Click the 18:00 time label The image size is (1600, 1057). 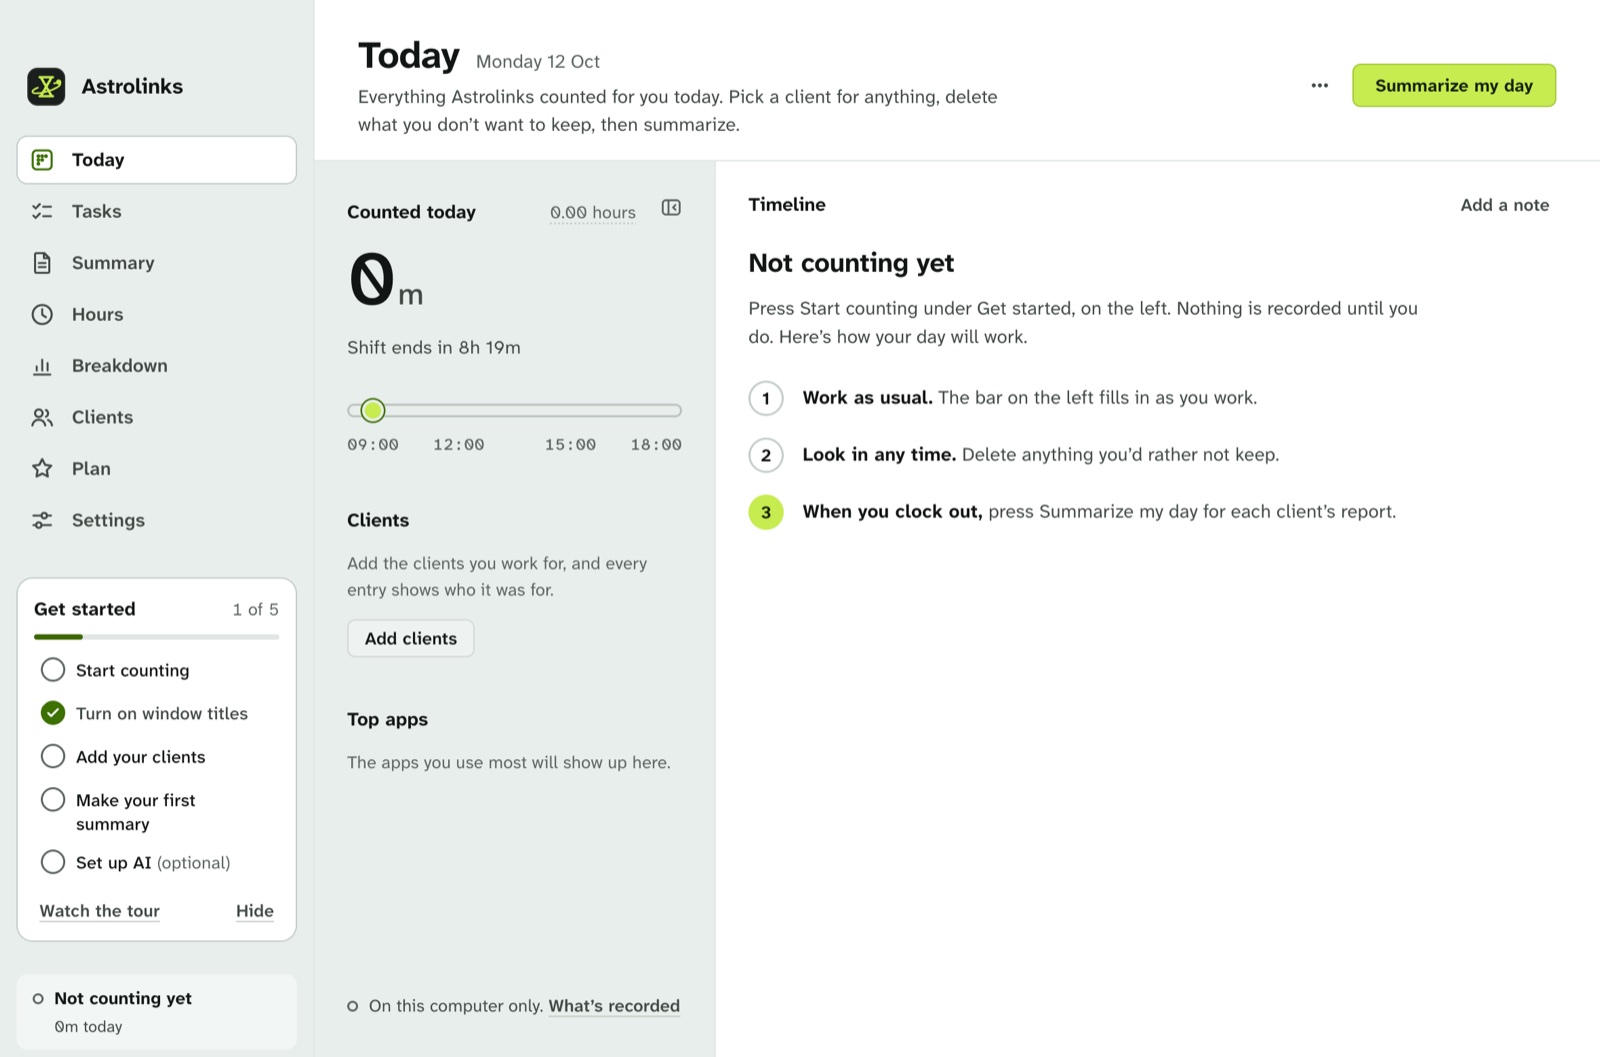pos(656,444)
